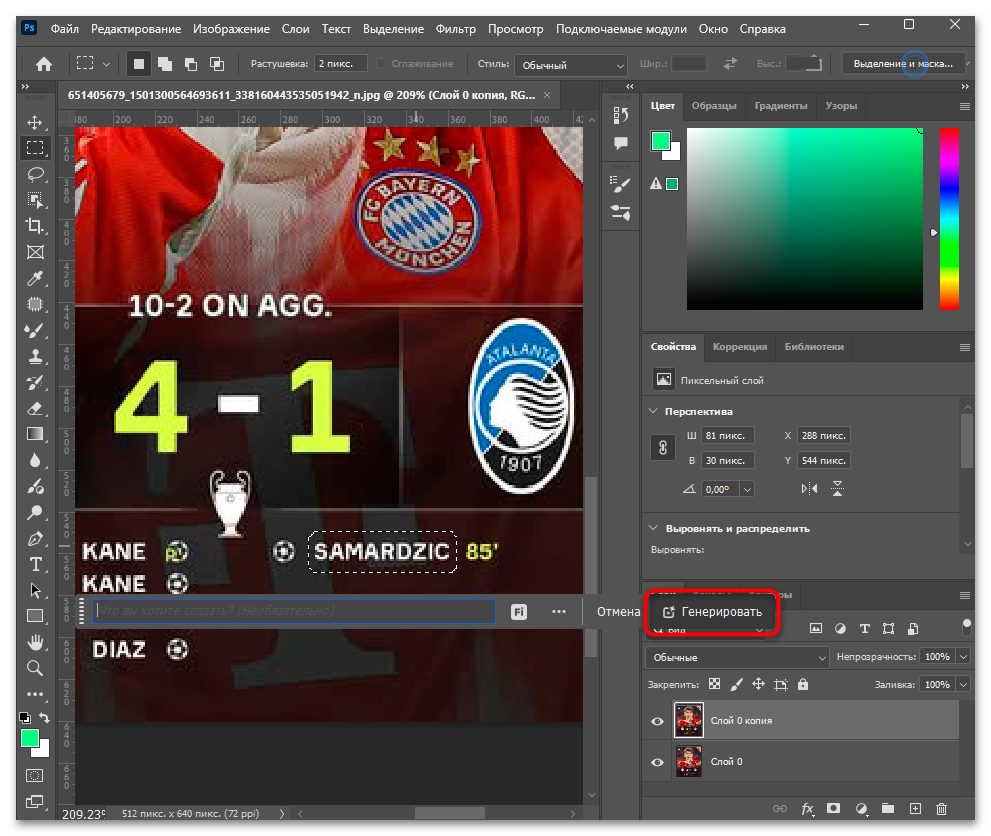Screen dimensions: 991x836
Task: Open the Изображение menu
Action: pos(231,29)
